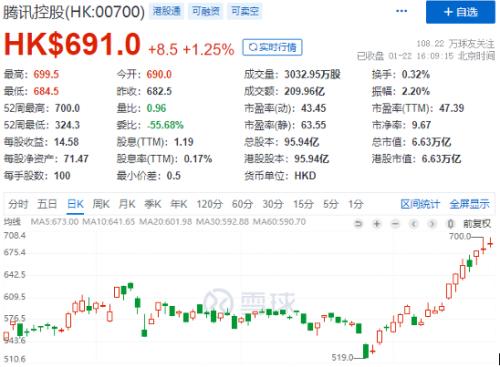Click the 700.0 high marker on chart

tap(460, 236)
